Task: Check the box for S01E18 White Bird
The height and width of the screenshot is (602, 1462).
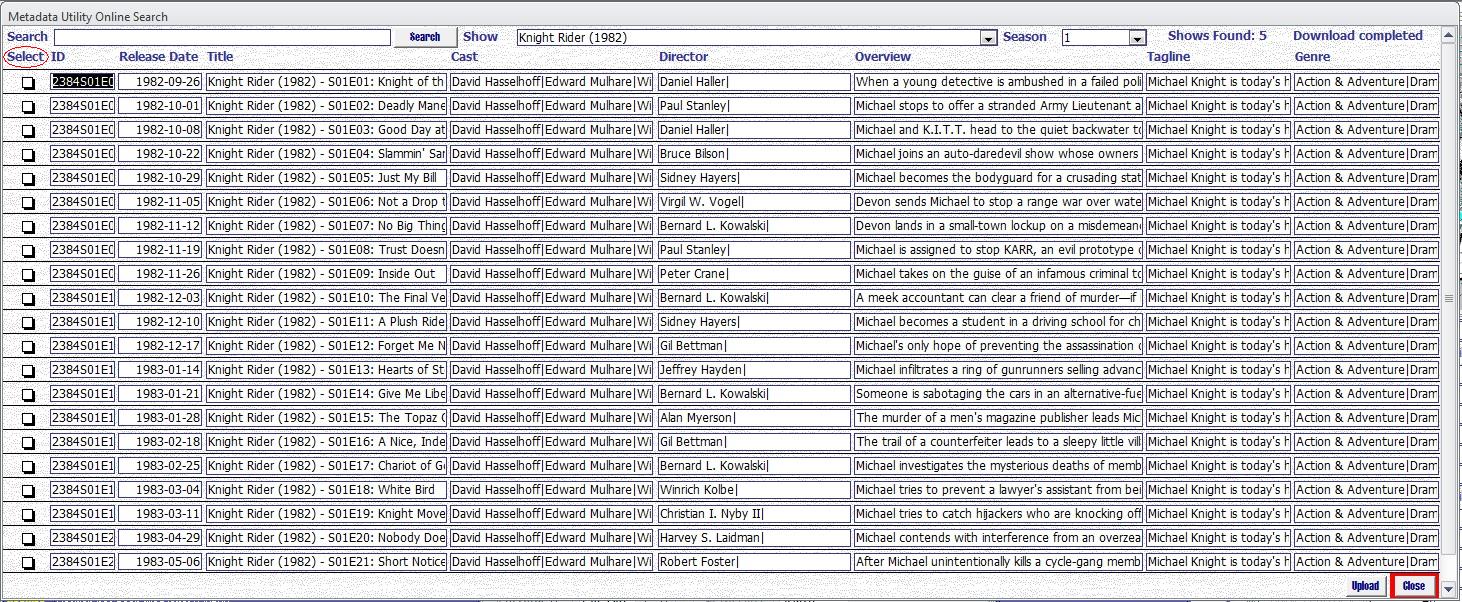Action: point(28,491)
